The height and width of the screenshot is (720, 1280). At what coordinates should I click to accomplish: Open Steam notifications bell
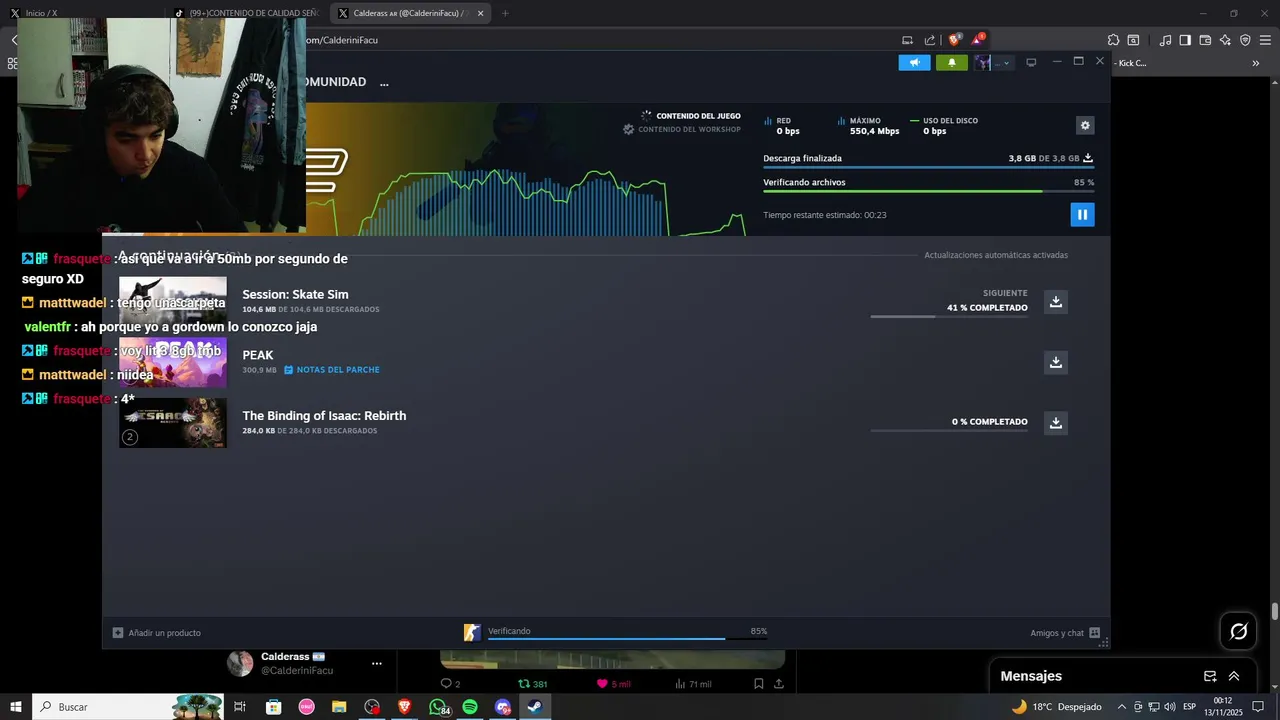[951, 62]
